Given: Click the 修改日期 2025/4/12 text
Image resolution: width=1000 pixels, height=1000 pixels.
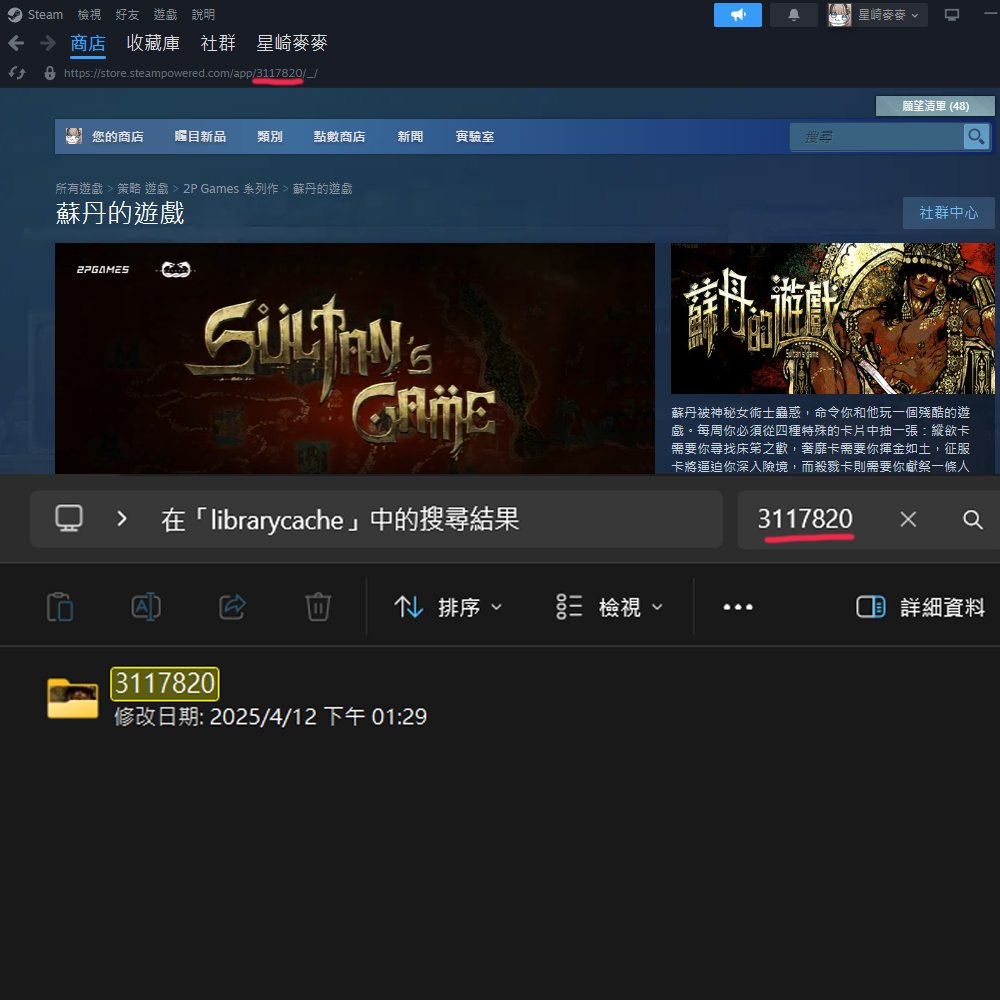Looking at the screenshot, I should [x=270, y=717].
